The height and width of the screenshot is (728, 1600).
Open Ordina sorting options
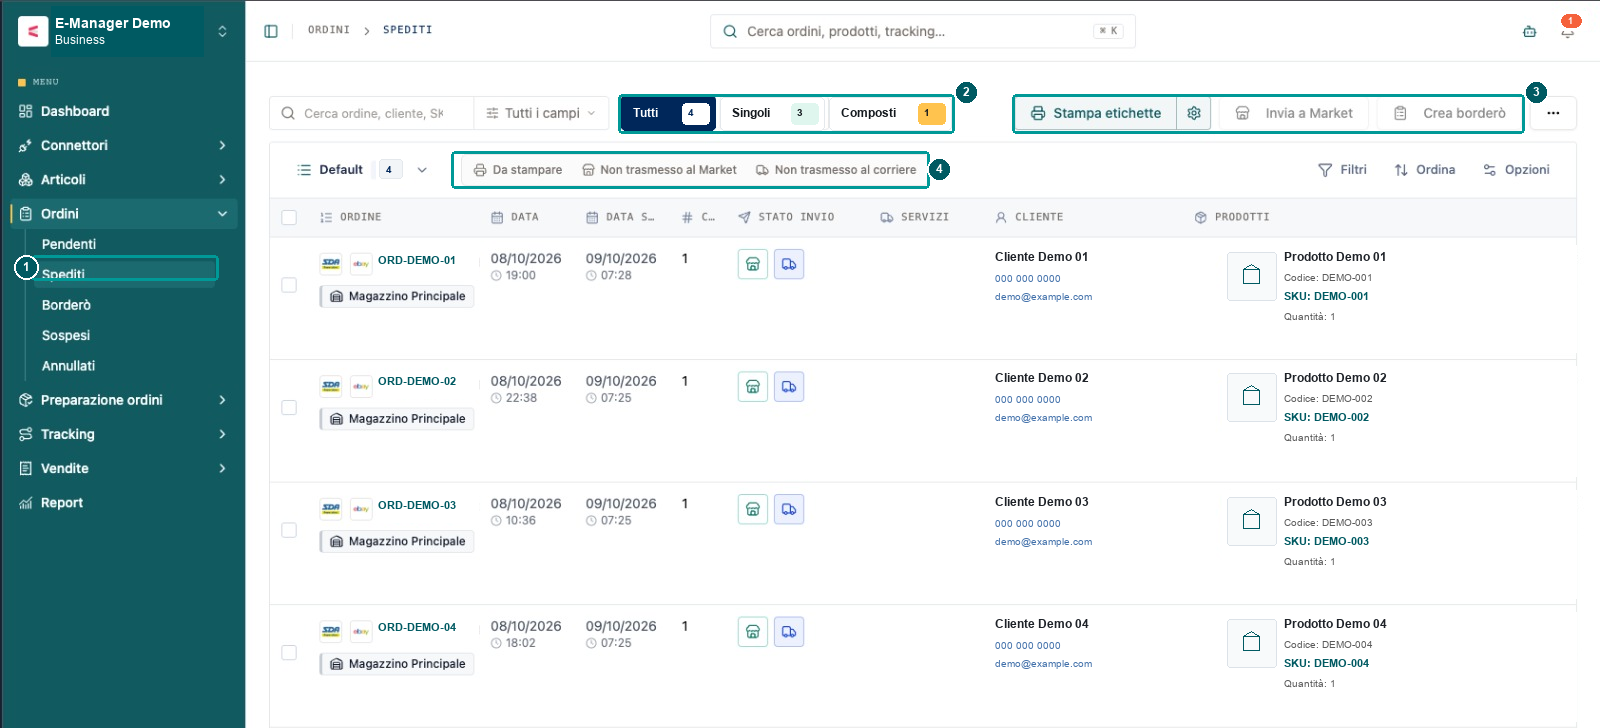(x=1425, y=170)
